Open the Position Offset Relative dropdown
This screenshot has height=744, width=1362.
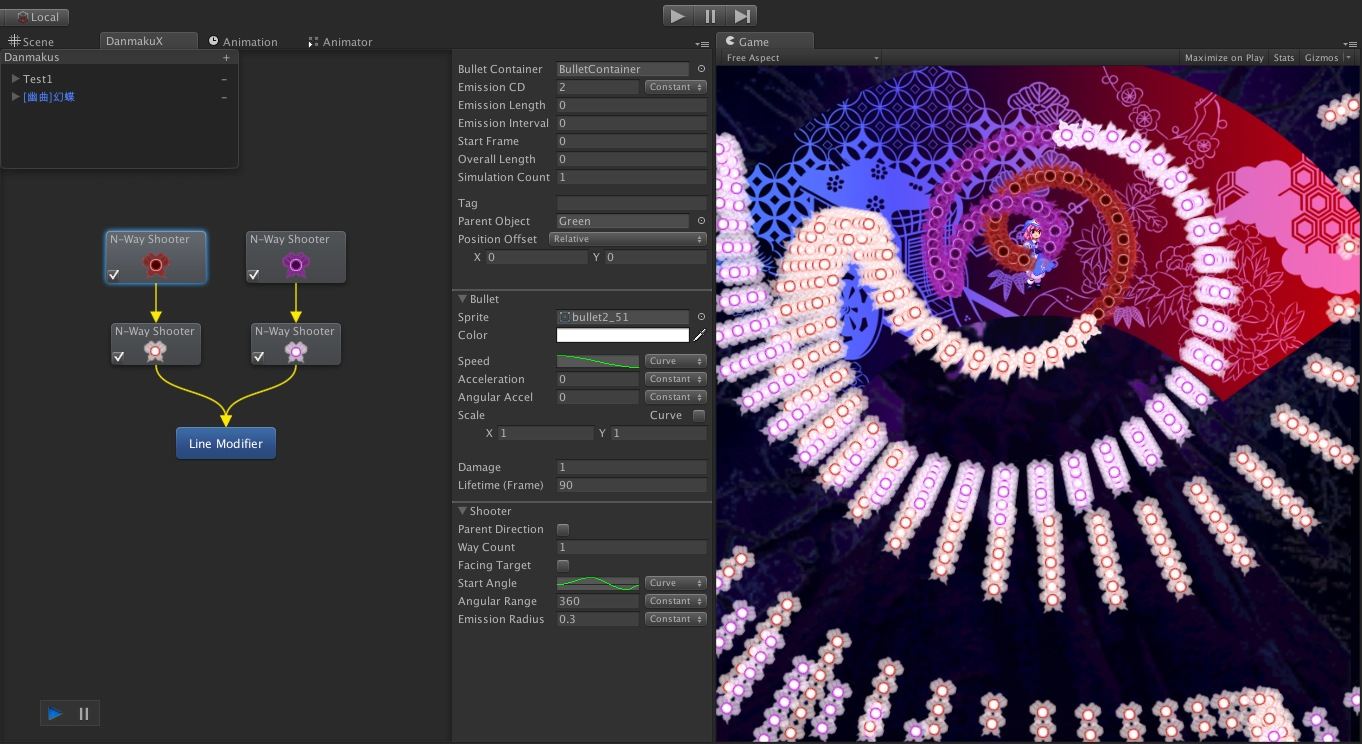(x=628, y=239)
